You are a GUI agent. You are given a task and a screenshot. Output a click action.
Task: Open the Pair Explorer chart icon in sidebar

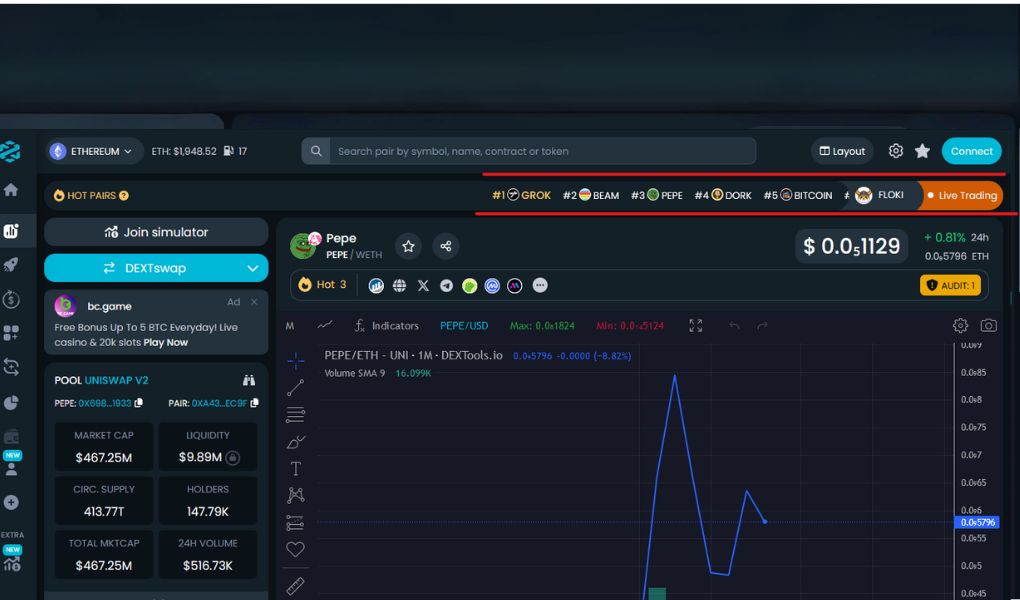(11, 231)
